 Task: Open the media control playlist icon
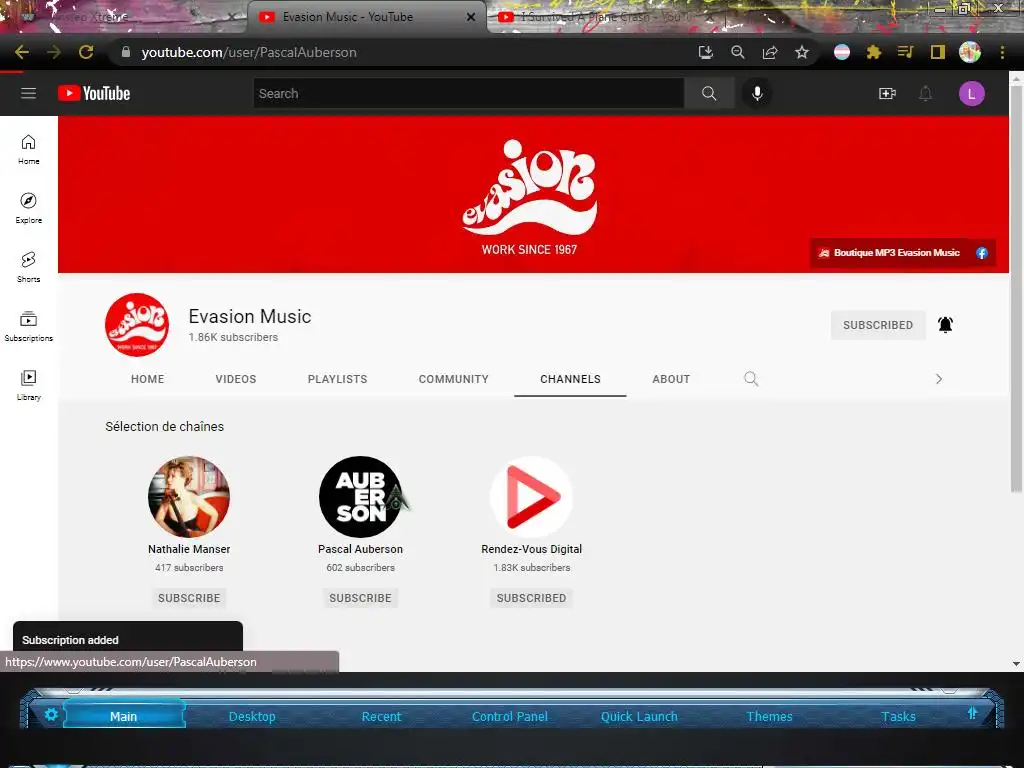(905, 52)
